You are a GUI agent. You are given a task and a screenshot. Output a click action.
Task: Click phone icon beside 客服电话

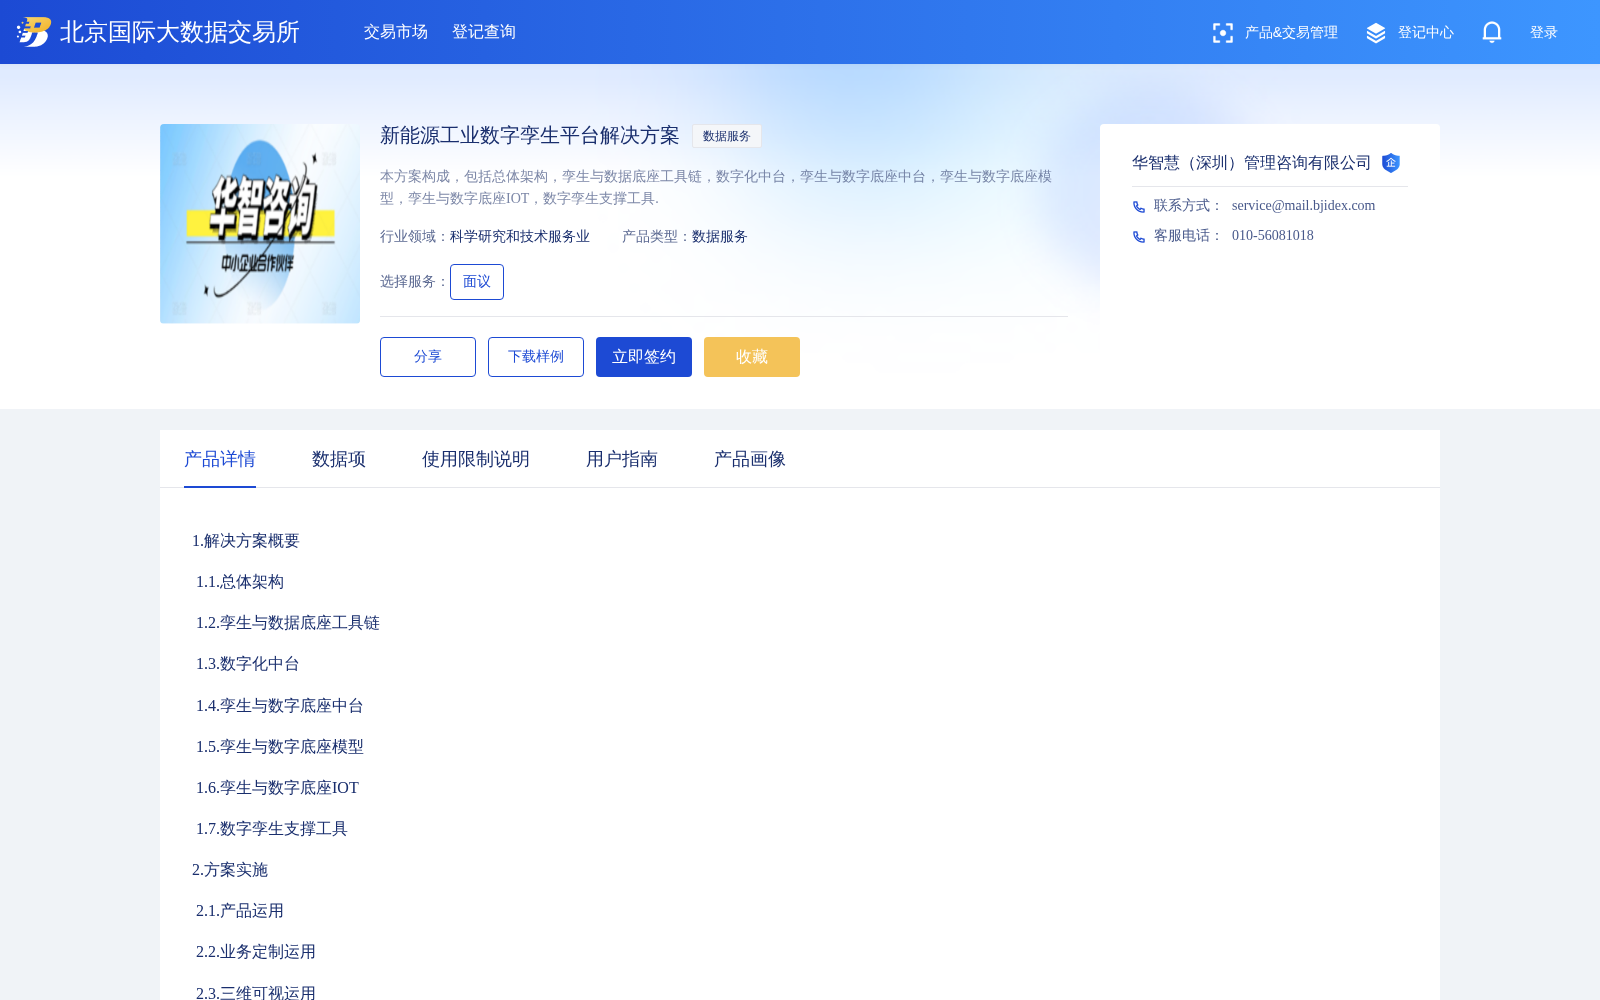pos(1139,236)
